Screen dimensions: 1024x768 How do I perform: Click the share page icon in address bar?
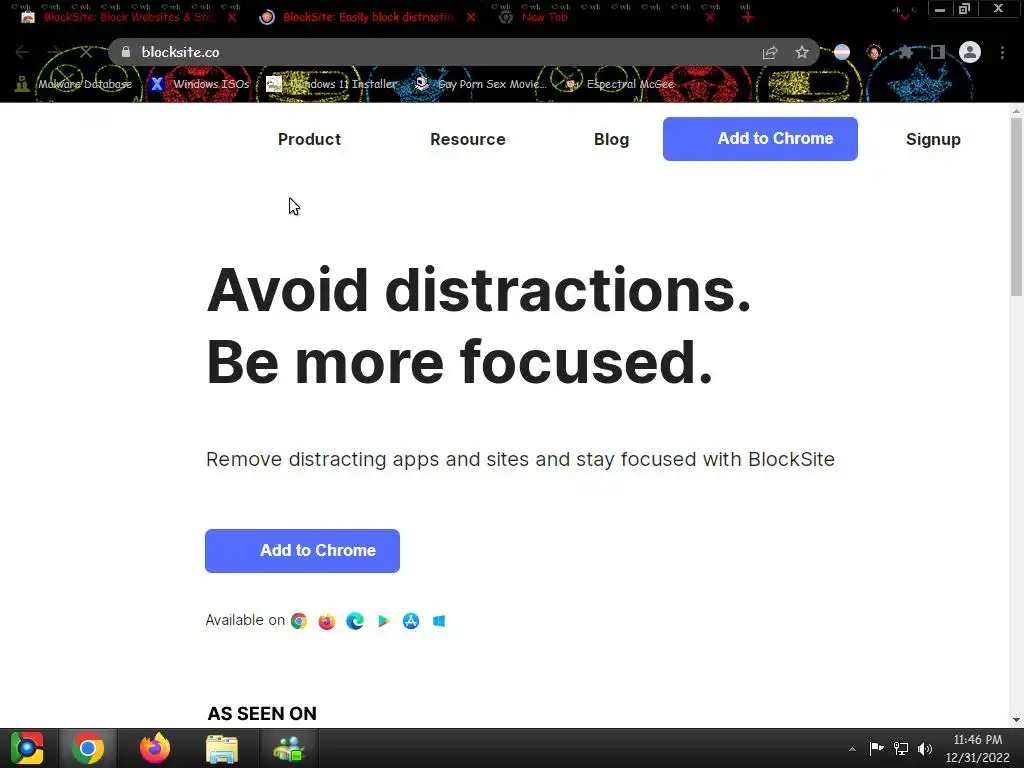click(x=770, y=53)
